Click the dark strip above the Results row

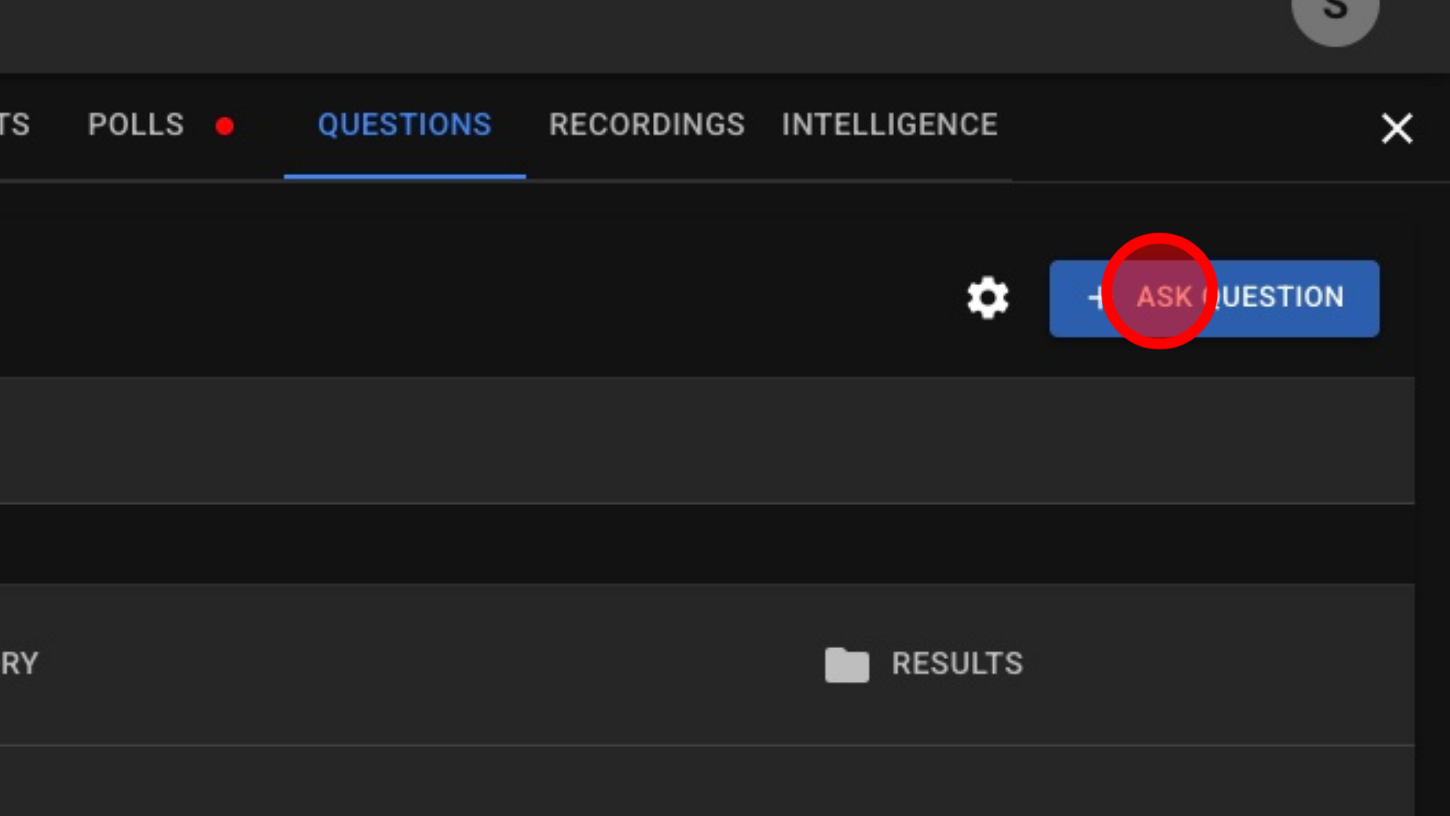(700, 544)
